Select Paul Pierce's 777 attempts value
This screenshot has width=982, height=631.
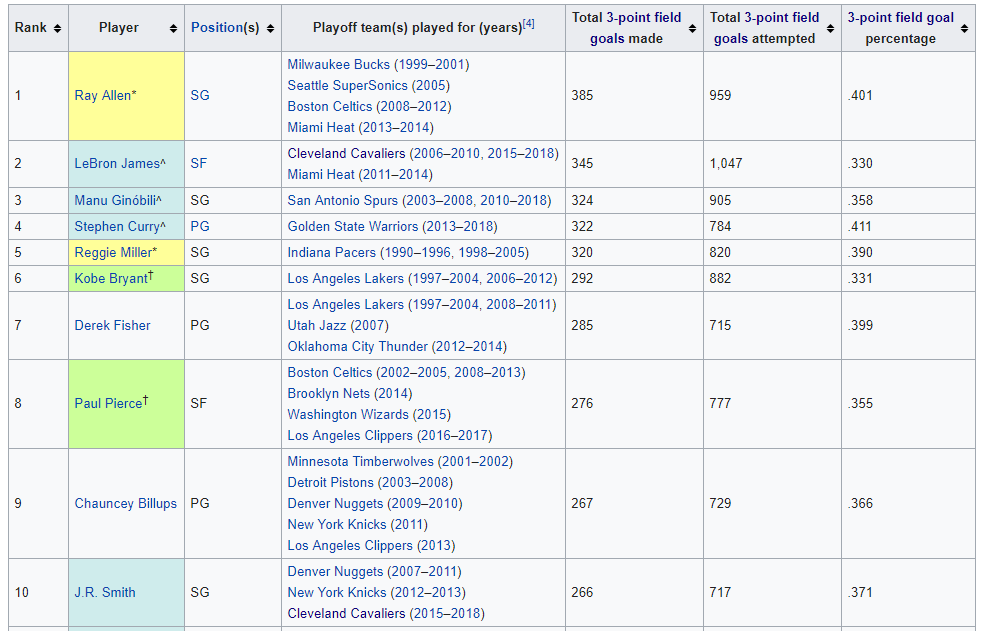tap(720, 403)
